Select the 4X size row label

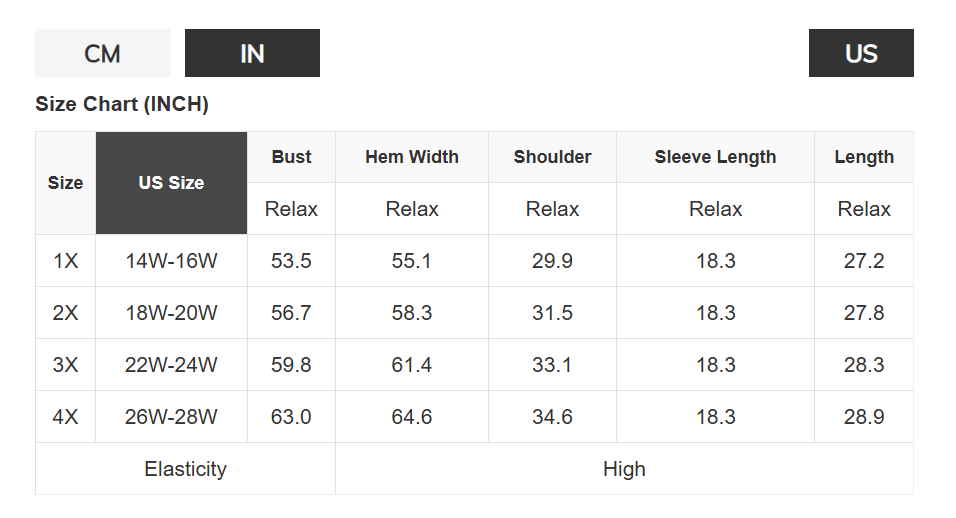coord(65,417)
